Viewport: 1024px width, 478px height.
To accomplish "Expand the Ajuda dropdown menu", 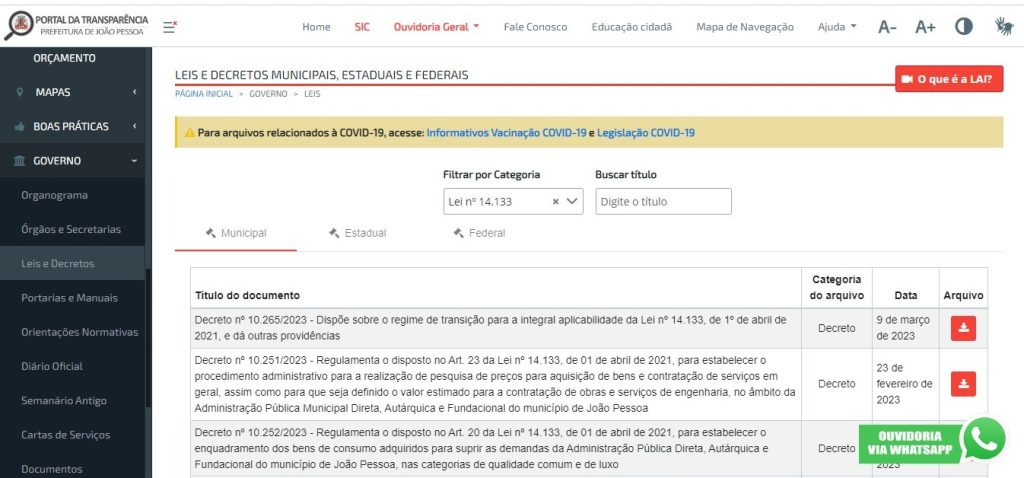I will pyautogui.click(x=837, y=27).
